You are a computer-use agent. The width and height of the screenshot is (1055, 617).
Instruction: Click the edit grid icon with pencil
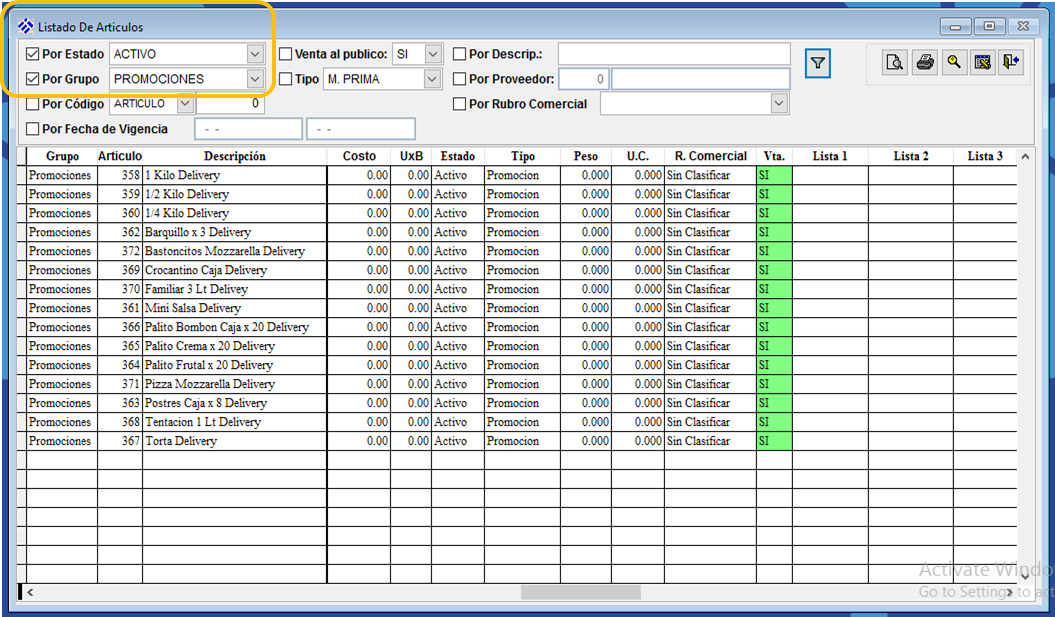click(x=983, y=63)
